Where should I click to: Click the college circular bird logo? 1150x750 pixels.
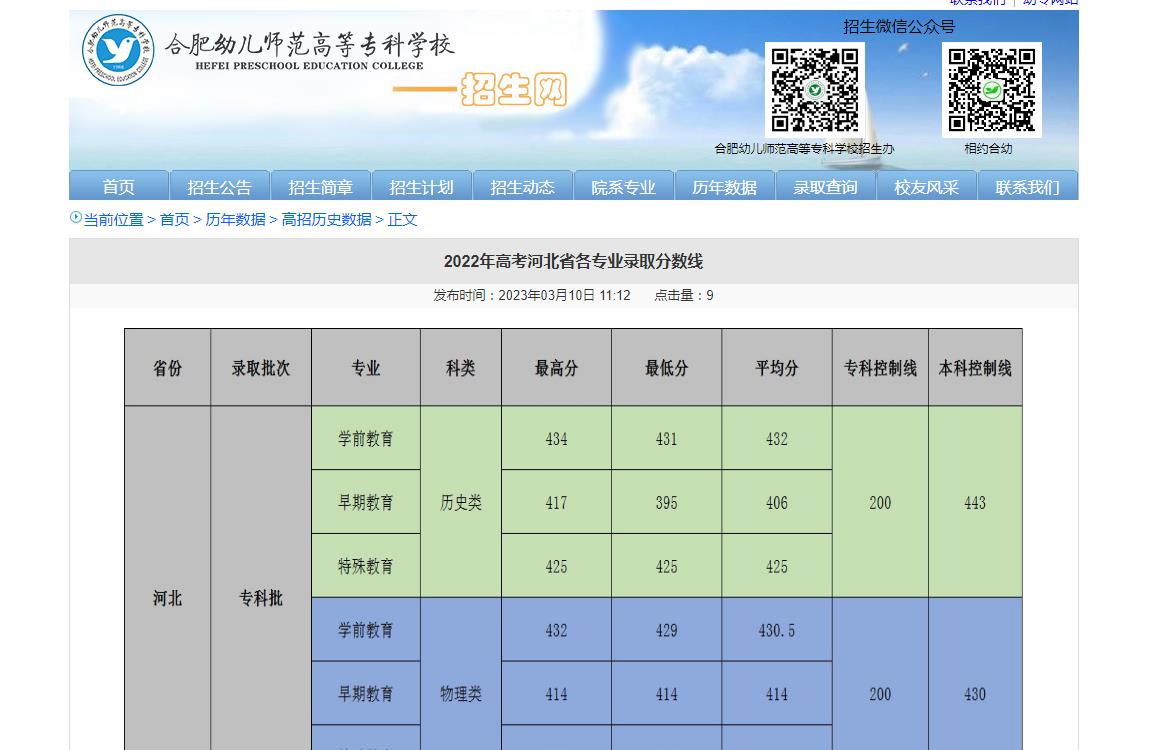118,50
